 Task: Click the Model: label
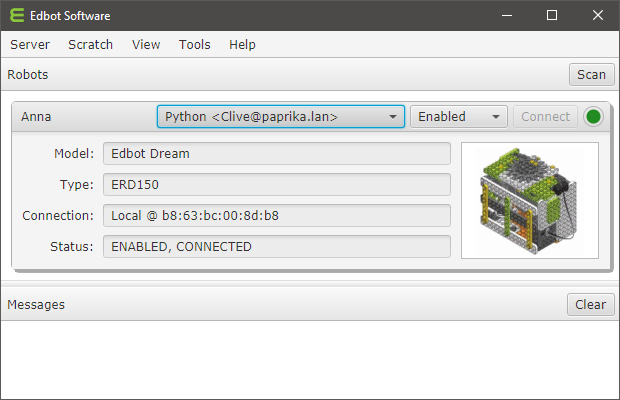74,153
